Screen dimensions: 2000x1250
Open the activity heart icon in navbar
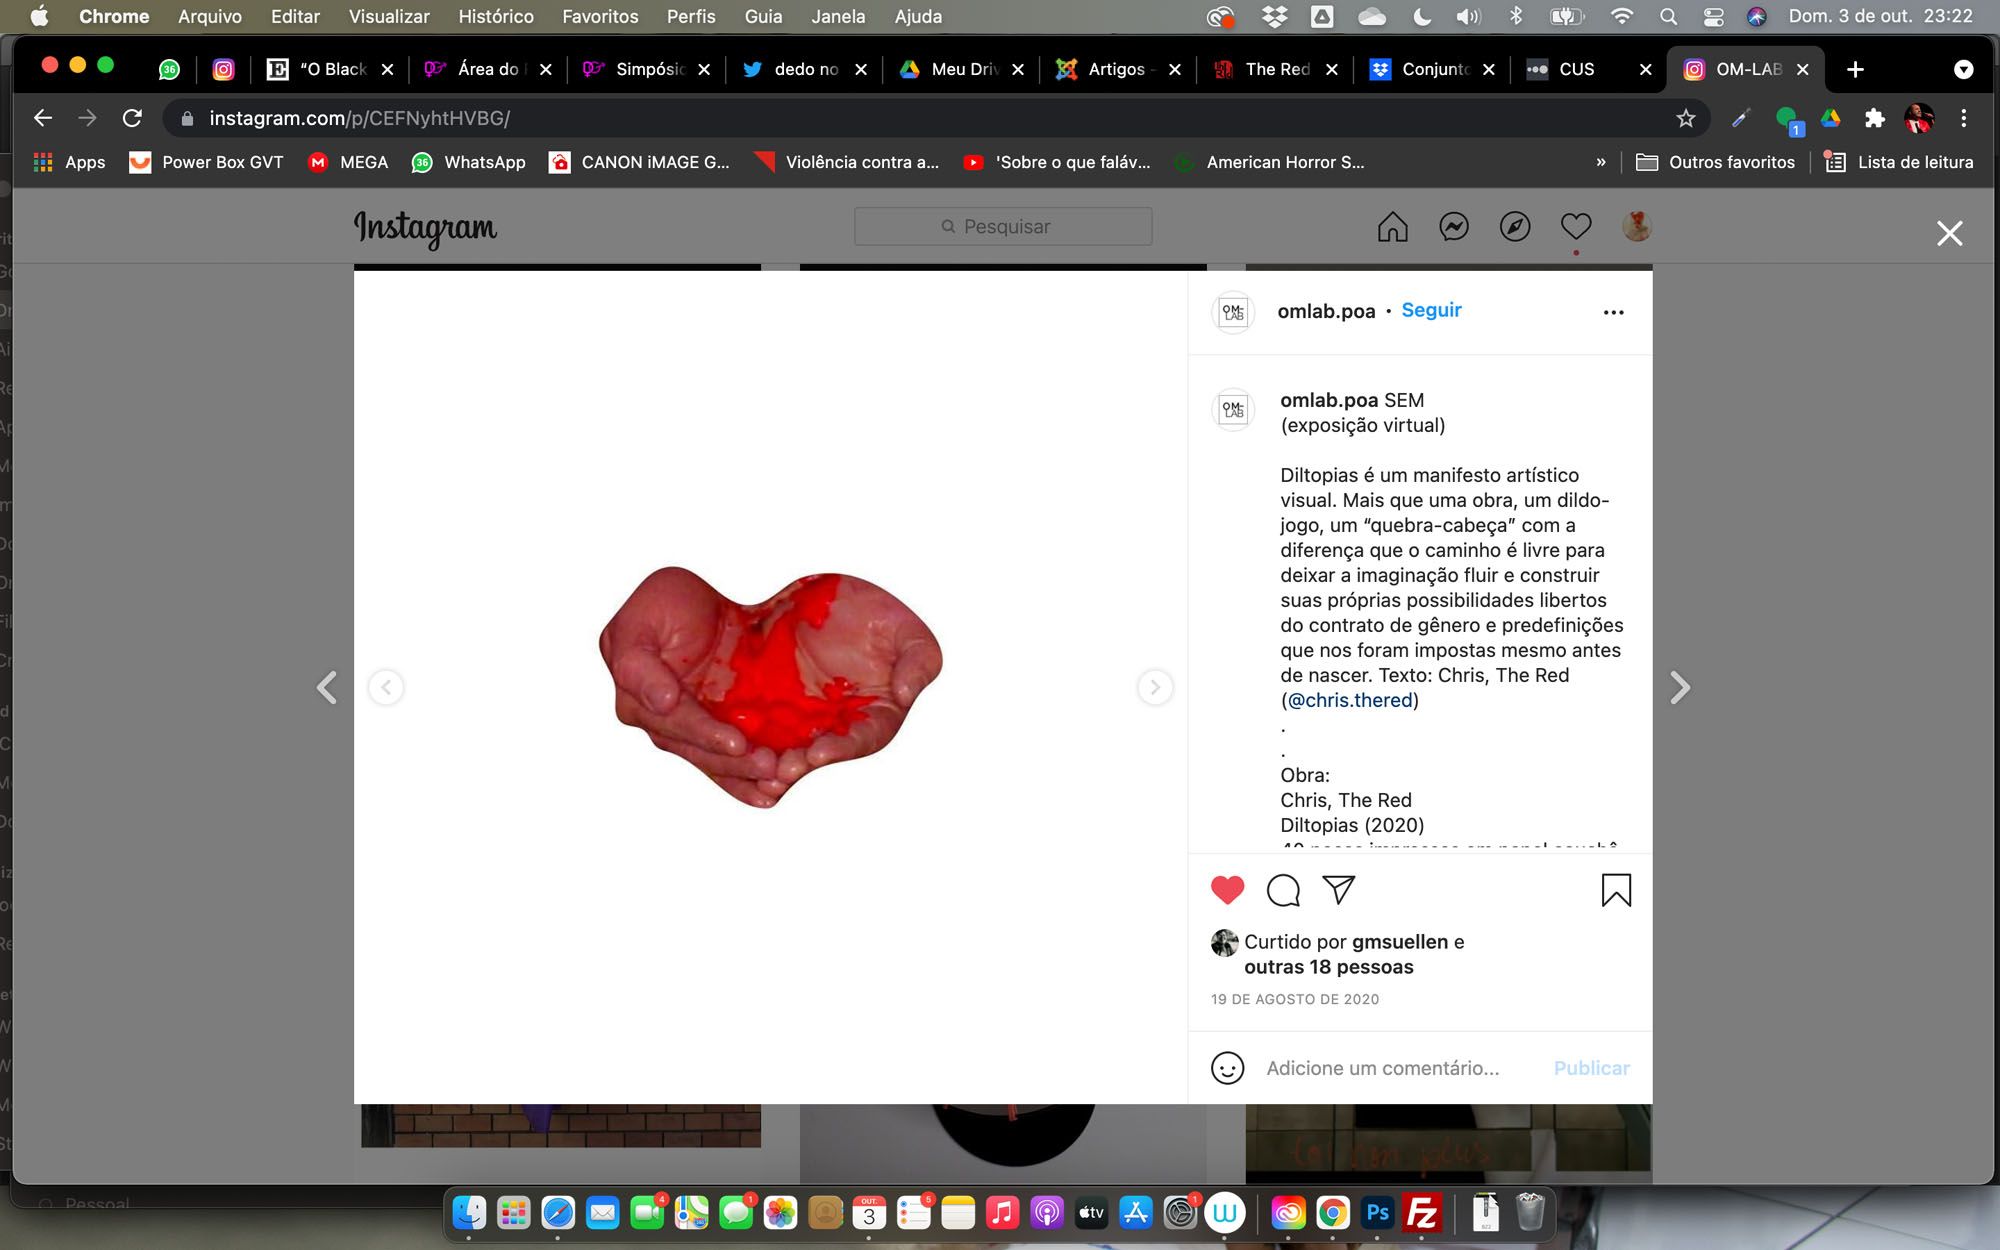(1575, 227)
